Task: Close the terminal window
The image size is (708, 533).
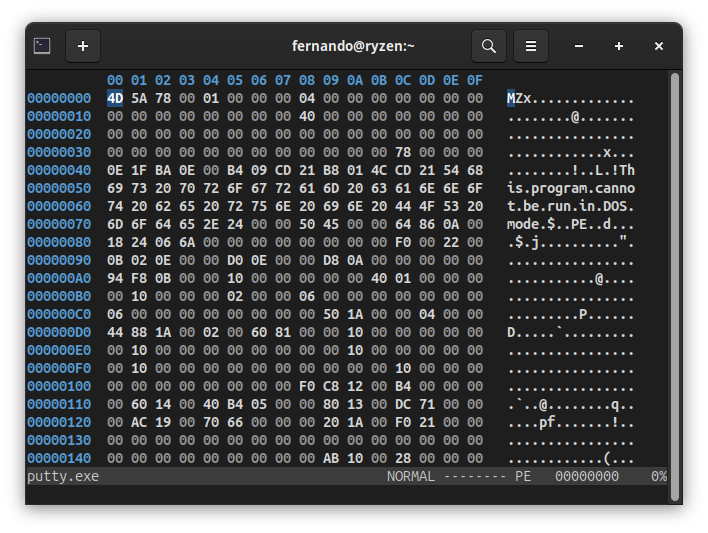Action: click(659, 46)
